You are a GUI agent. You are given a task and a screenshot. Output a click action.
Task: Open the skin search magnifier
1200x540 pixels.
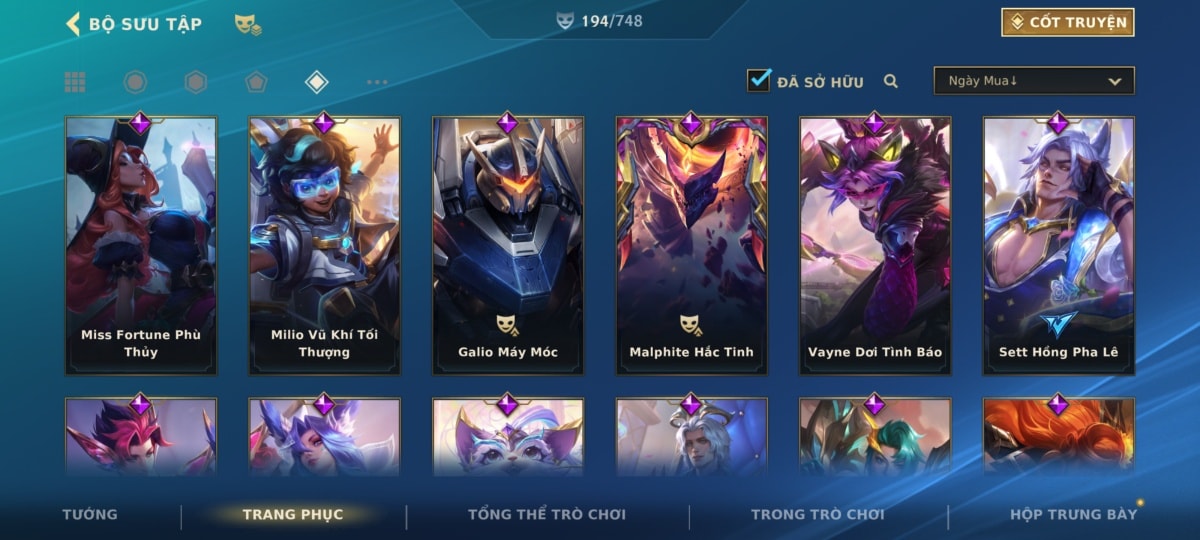891,81
